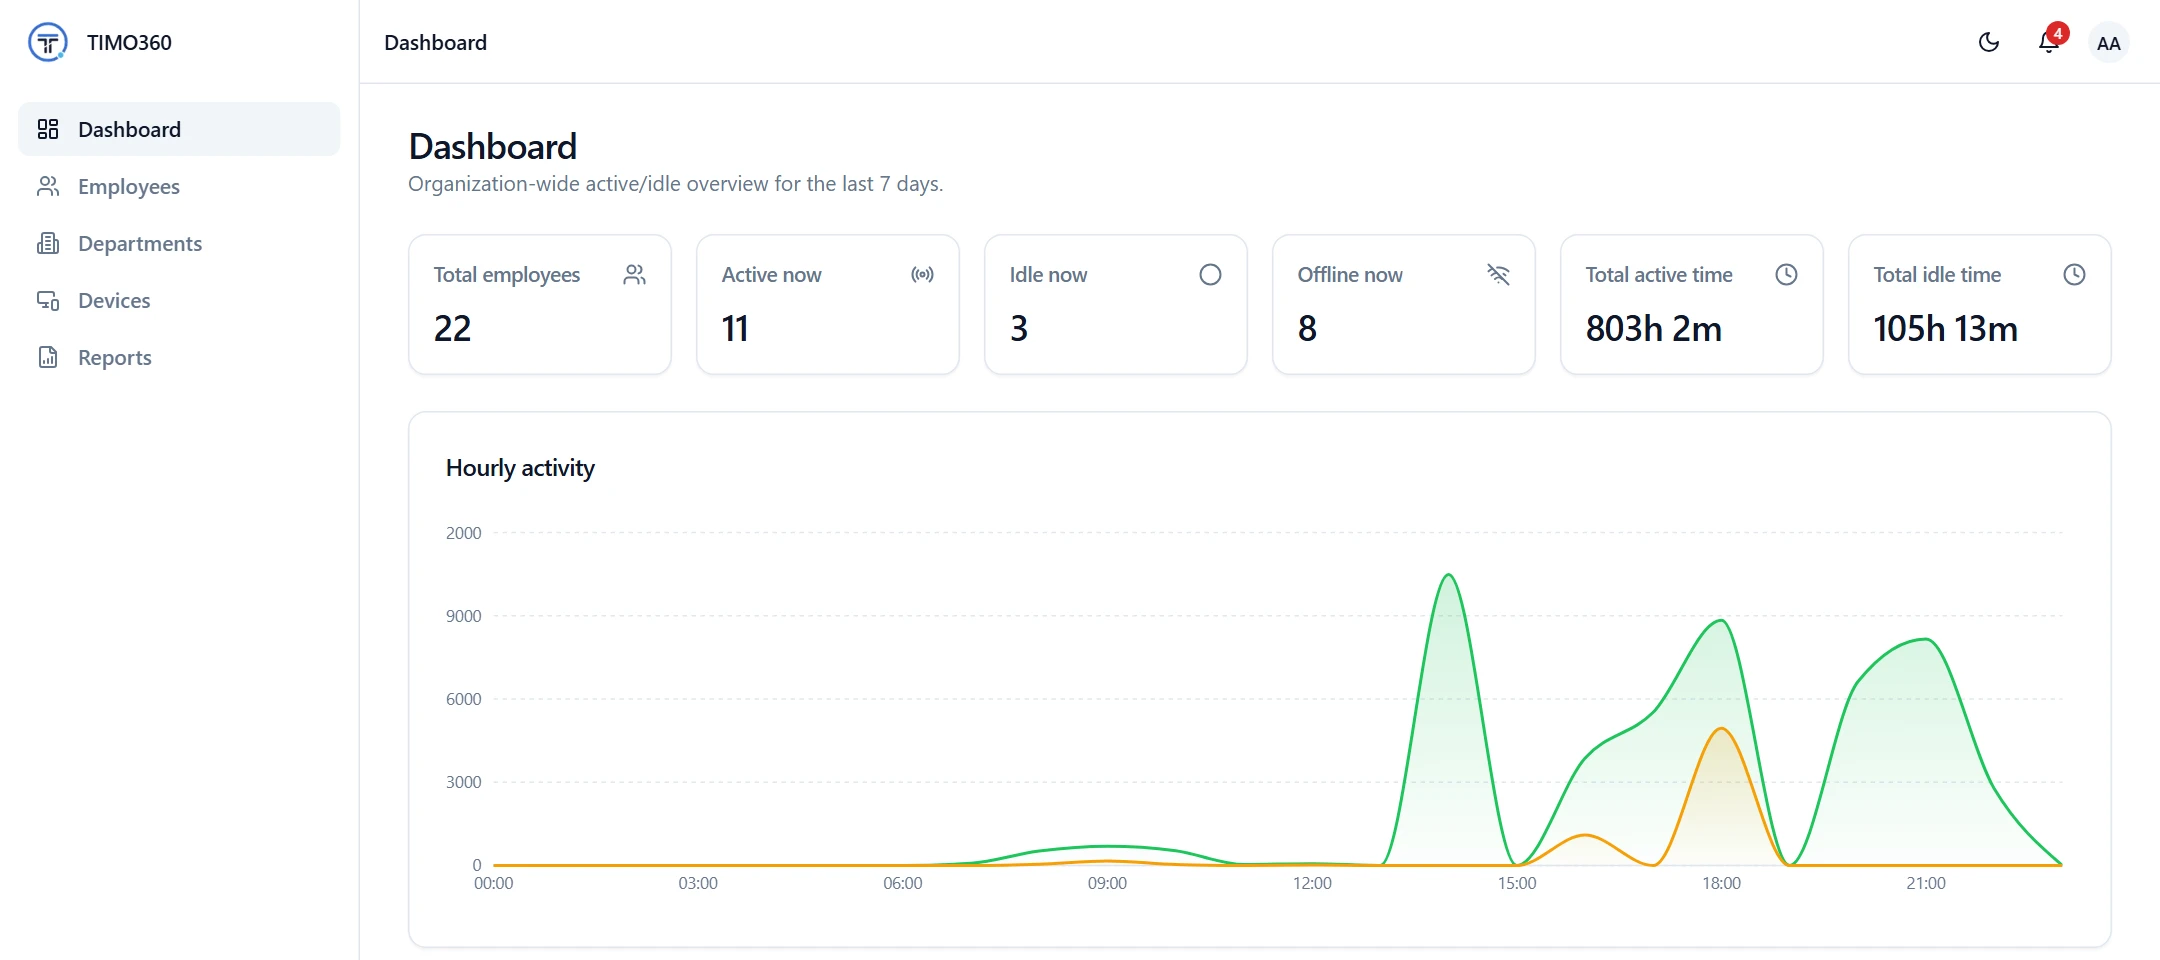
Task: Click the circle icon on Idle now card
Action: click(x=1211, y=274)
